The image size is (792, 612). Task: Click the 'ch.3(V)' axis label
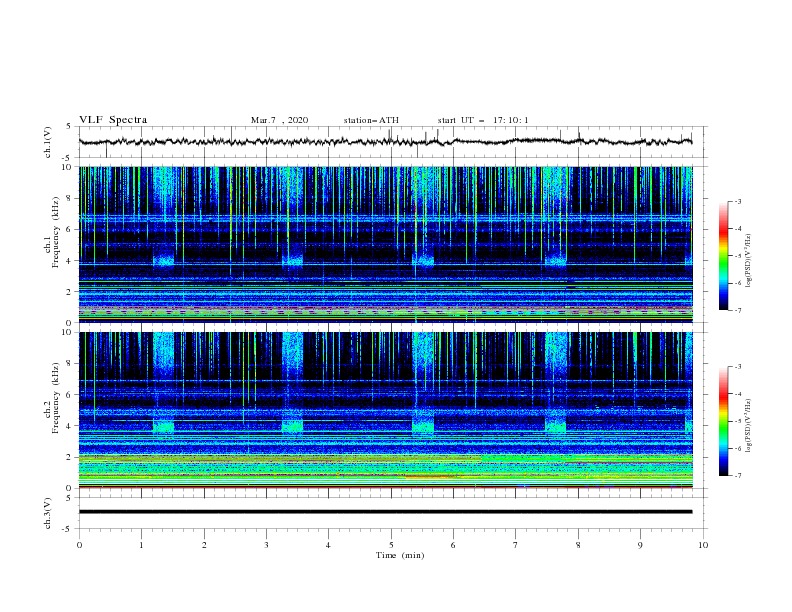[x=48, y=513]
